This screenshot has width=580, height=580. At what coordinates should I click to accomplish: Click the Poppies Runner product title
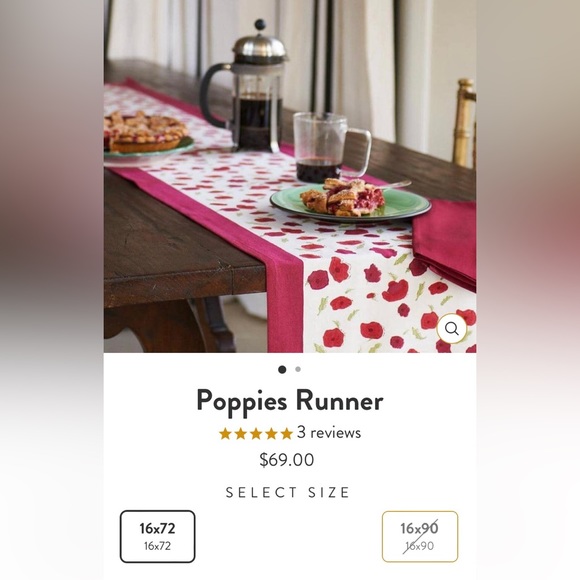pyautogui.click(x=290, y=402)
